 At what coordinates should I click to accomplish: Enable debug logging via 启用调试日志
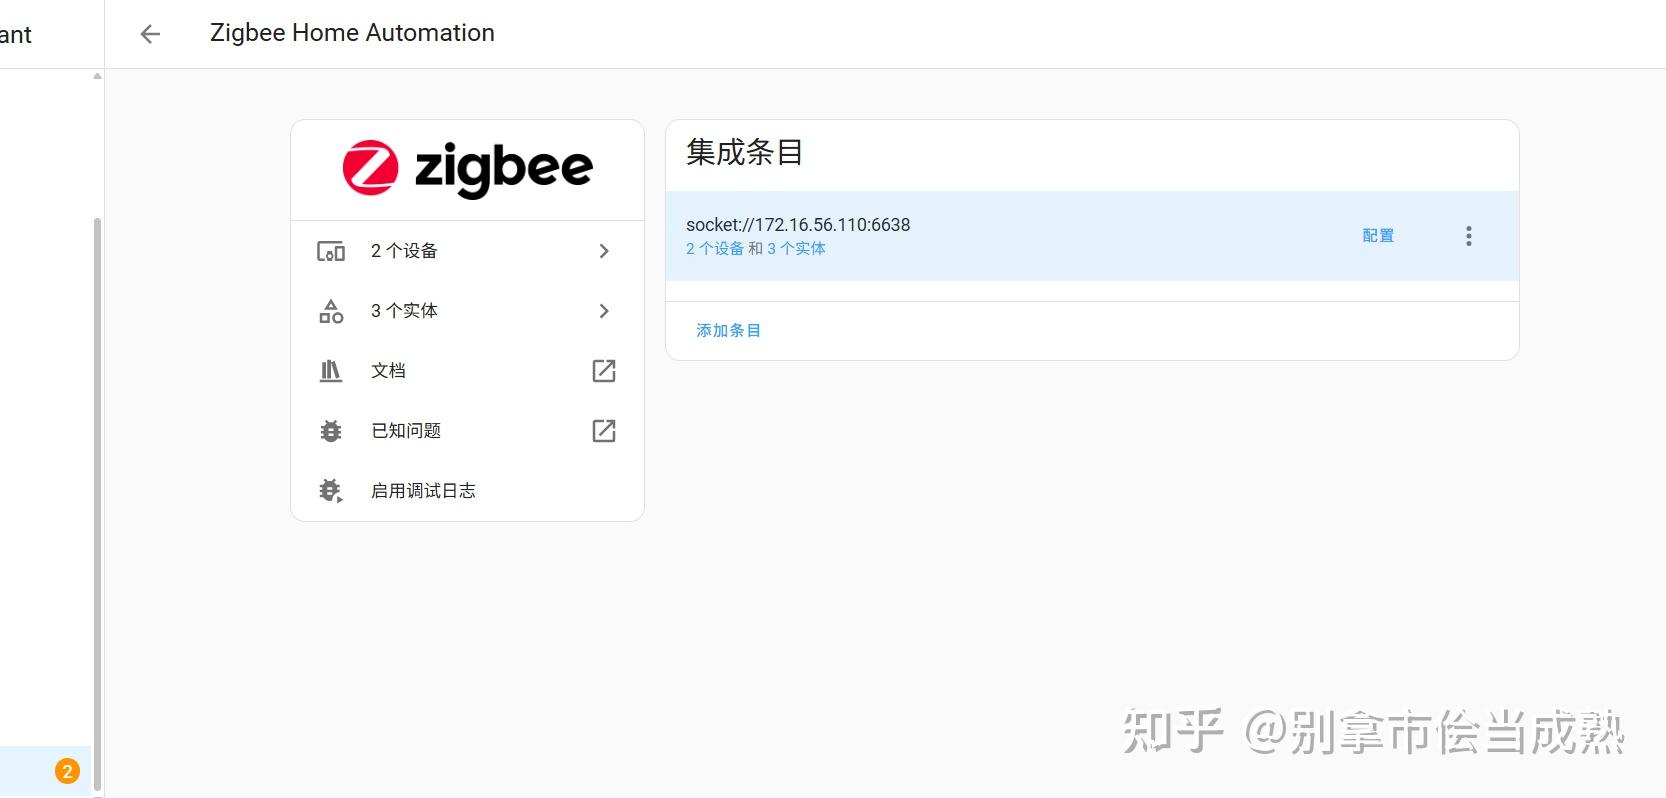(x=467, y=491)
